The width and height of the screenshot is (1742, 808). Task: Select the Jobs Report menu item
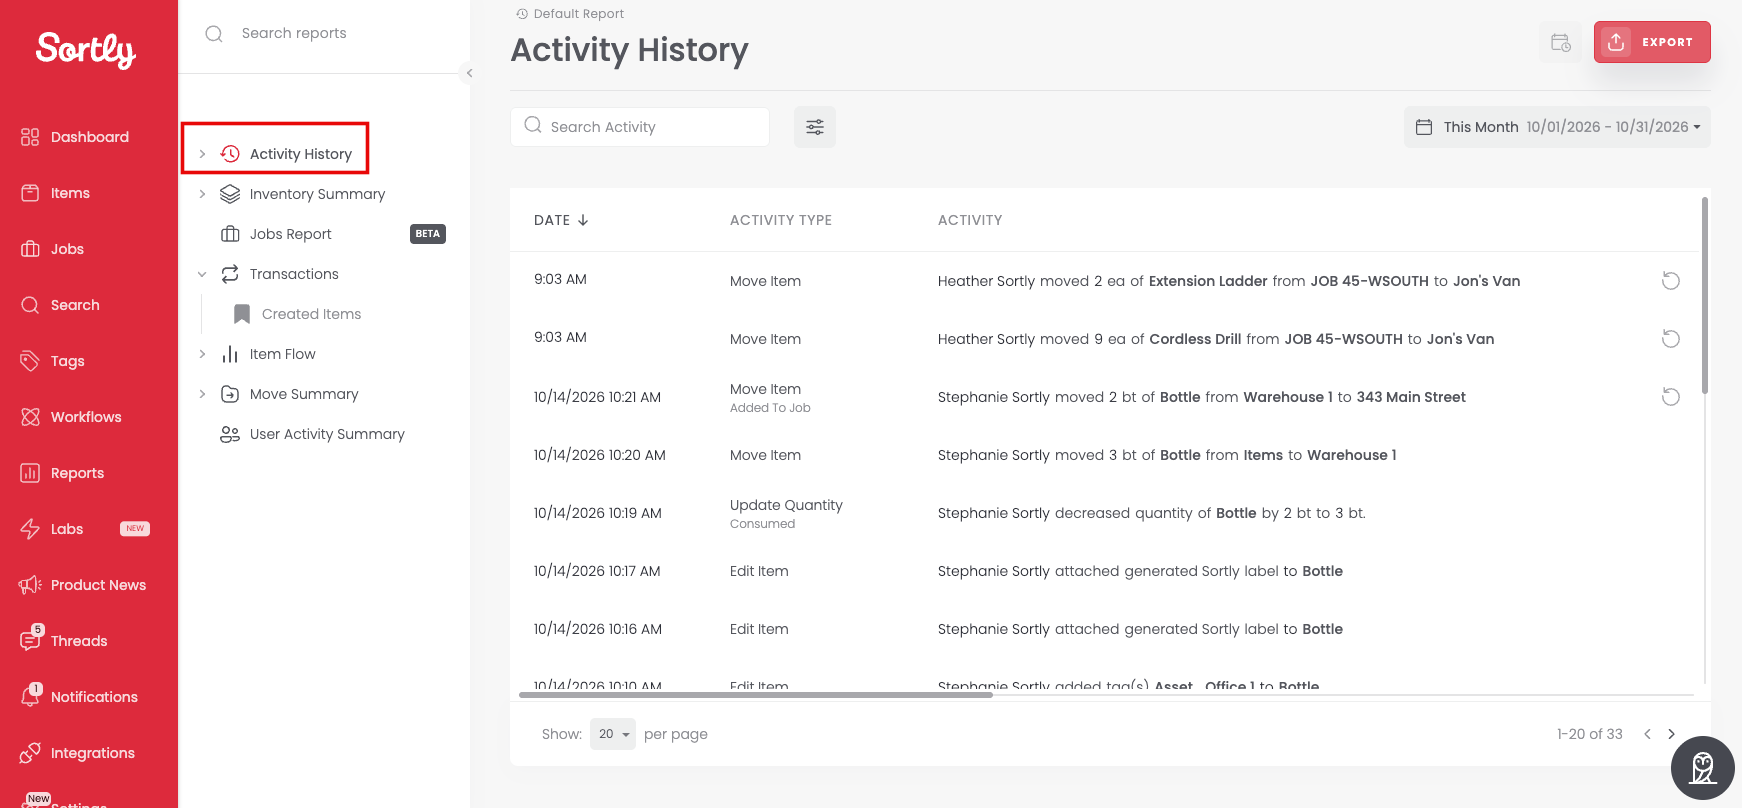pos(290,234)
